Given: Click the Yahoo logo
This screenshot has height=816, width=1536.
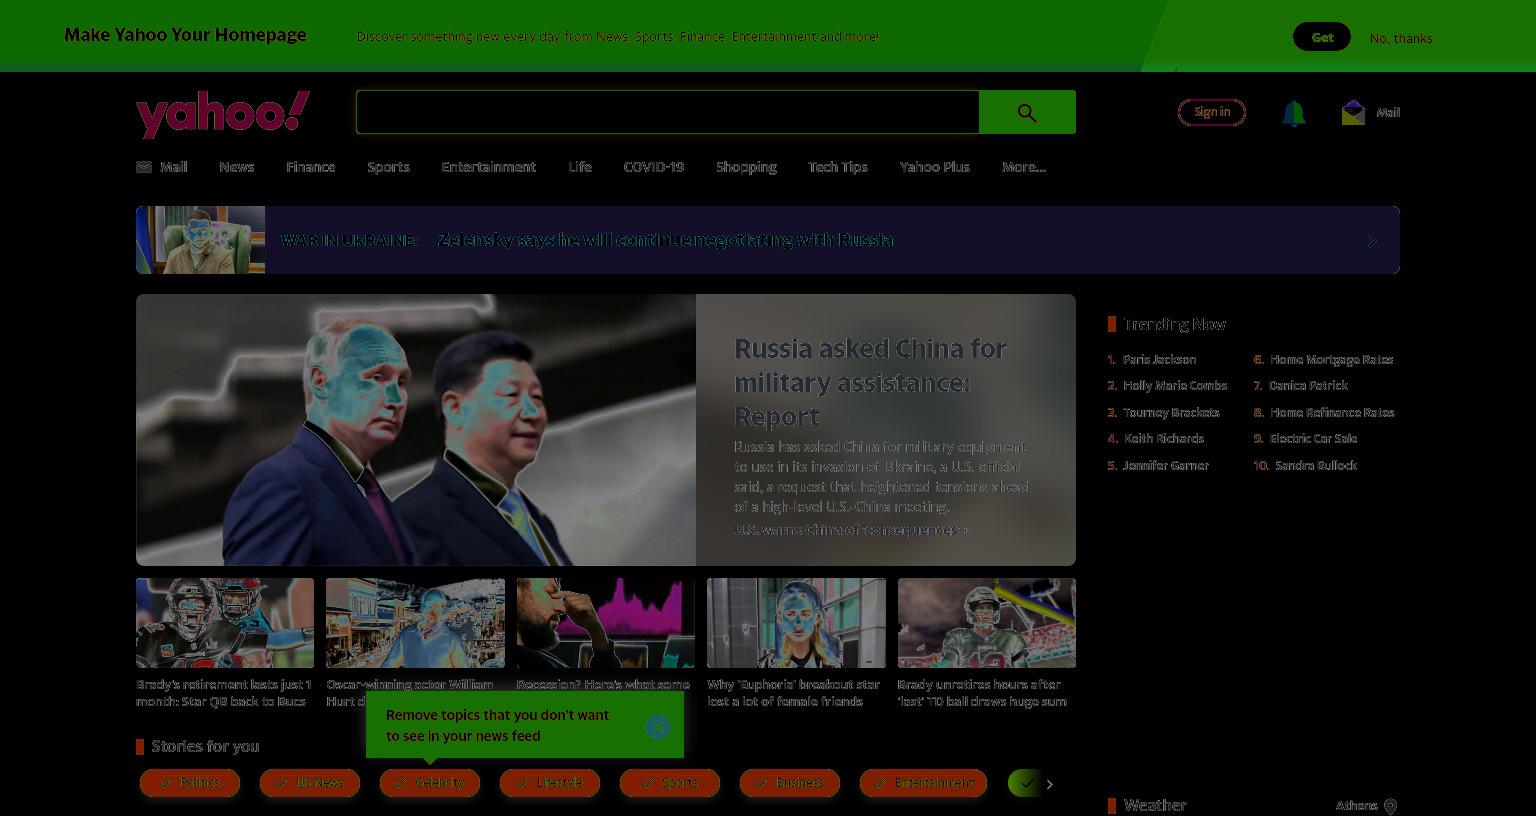Looking at the screenshot, I should pos(223,114).
